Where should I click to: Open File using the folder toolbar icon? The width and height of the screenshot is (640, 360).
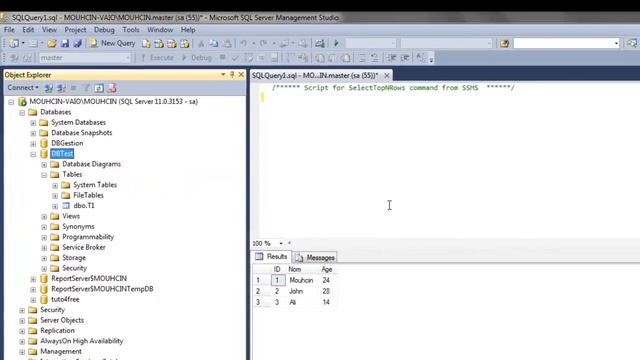click(x=52, y=43)
